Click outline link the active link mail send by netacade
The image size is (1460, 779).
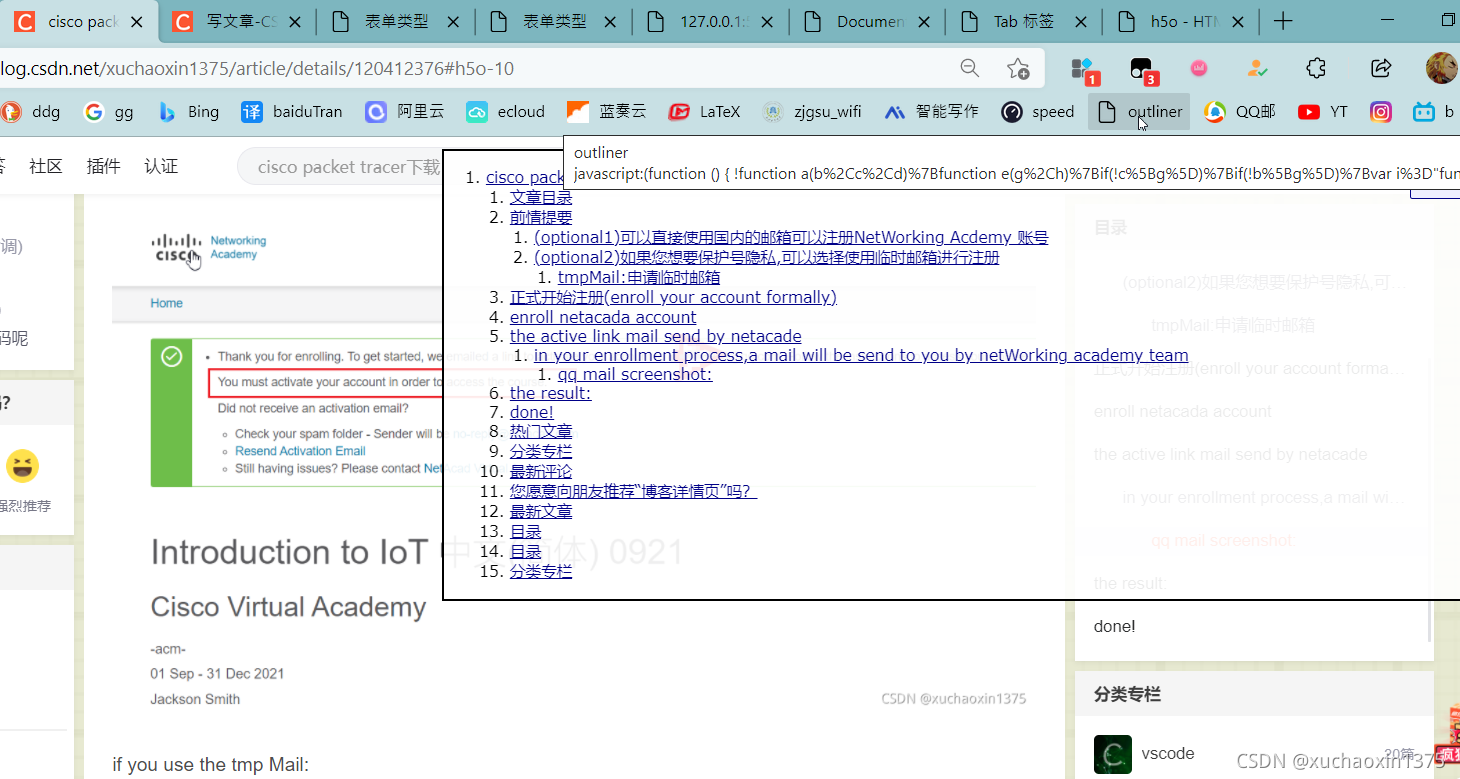click(x=656, y=336)
